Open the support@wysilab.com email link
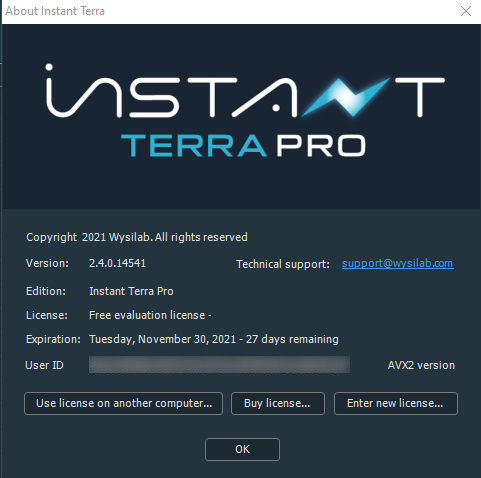This screenshot has height=478, width=481. (397, 263)
